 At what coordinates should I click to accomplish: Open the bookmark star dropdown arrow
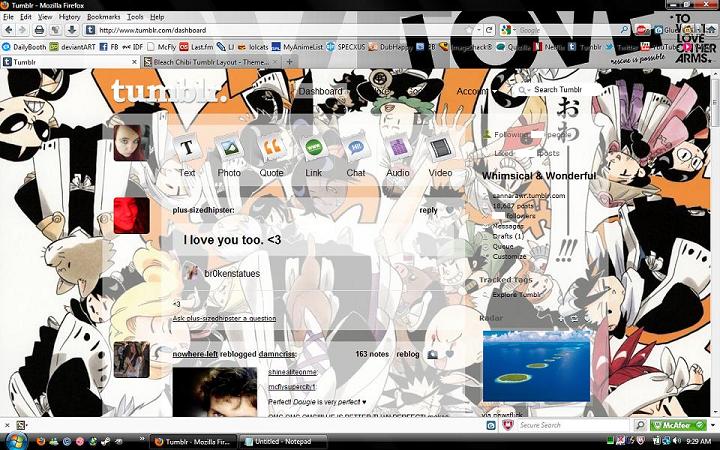coord(478,30)
